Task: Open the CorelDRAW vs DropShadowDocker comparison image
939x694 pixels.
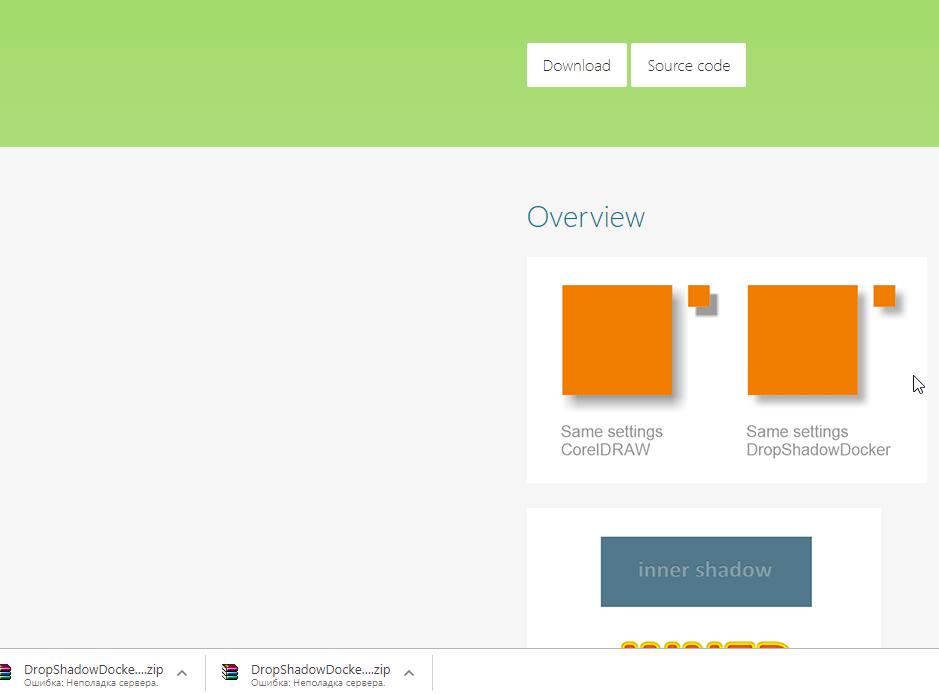Action: point(726,370)
